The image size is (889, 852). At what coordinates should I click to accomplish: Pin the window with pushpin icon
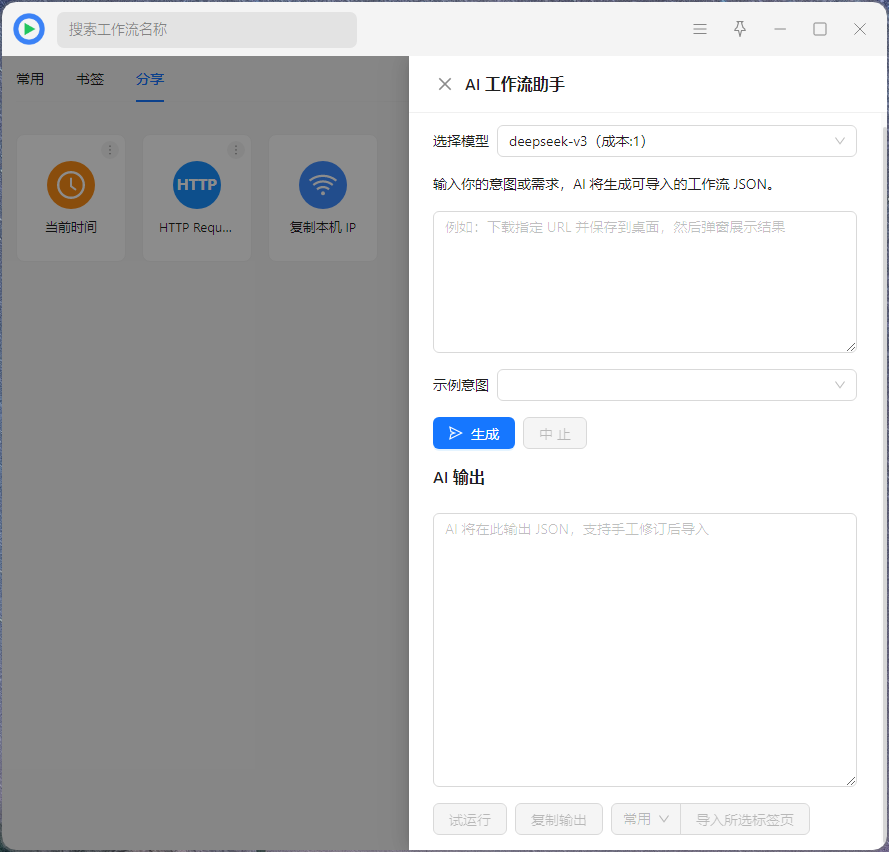click(x=740, y=29)
